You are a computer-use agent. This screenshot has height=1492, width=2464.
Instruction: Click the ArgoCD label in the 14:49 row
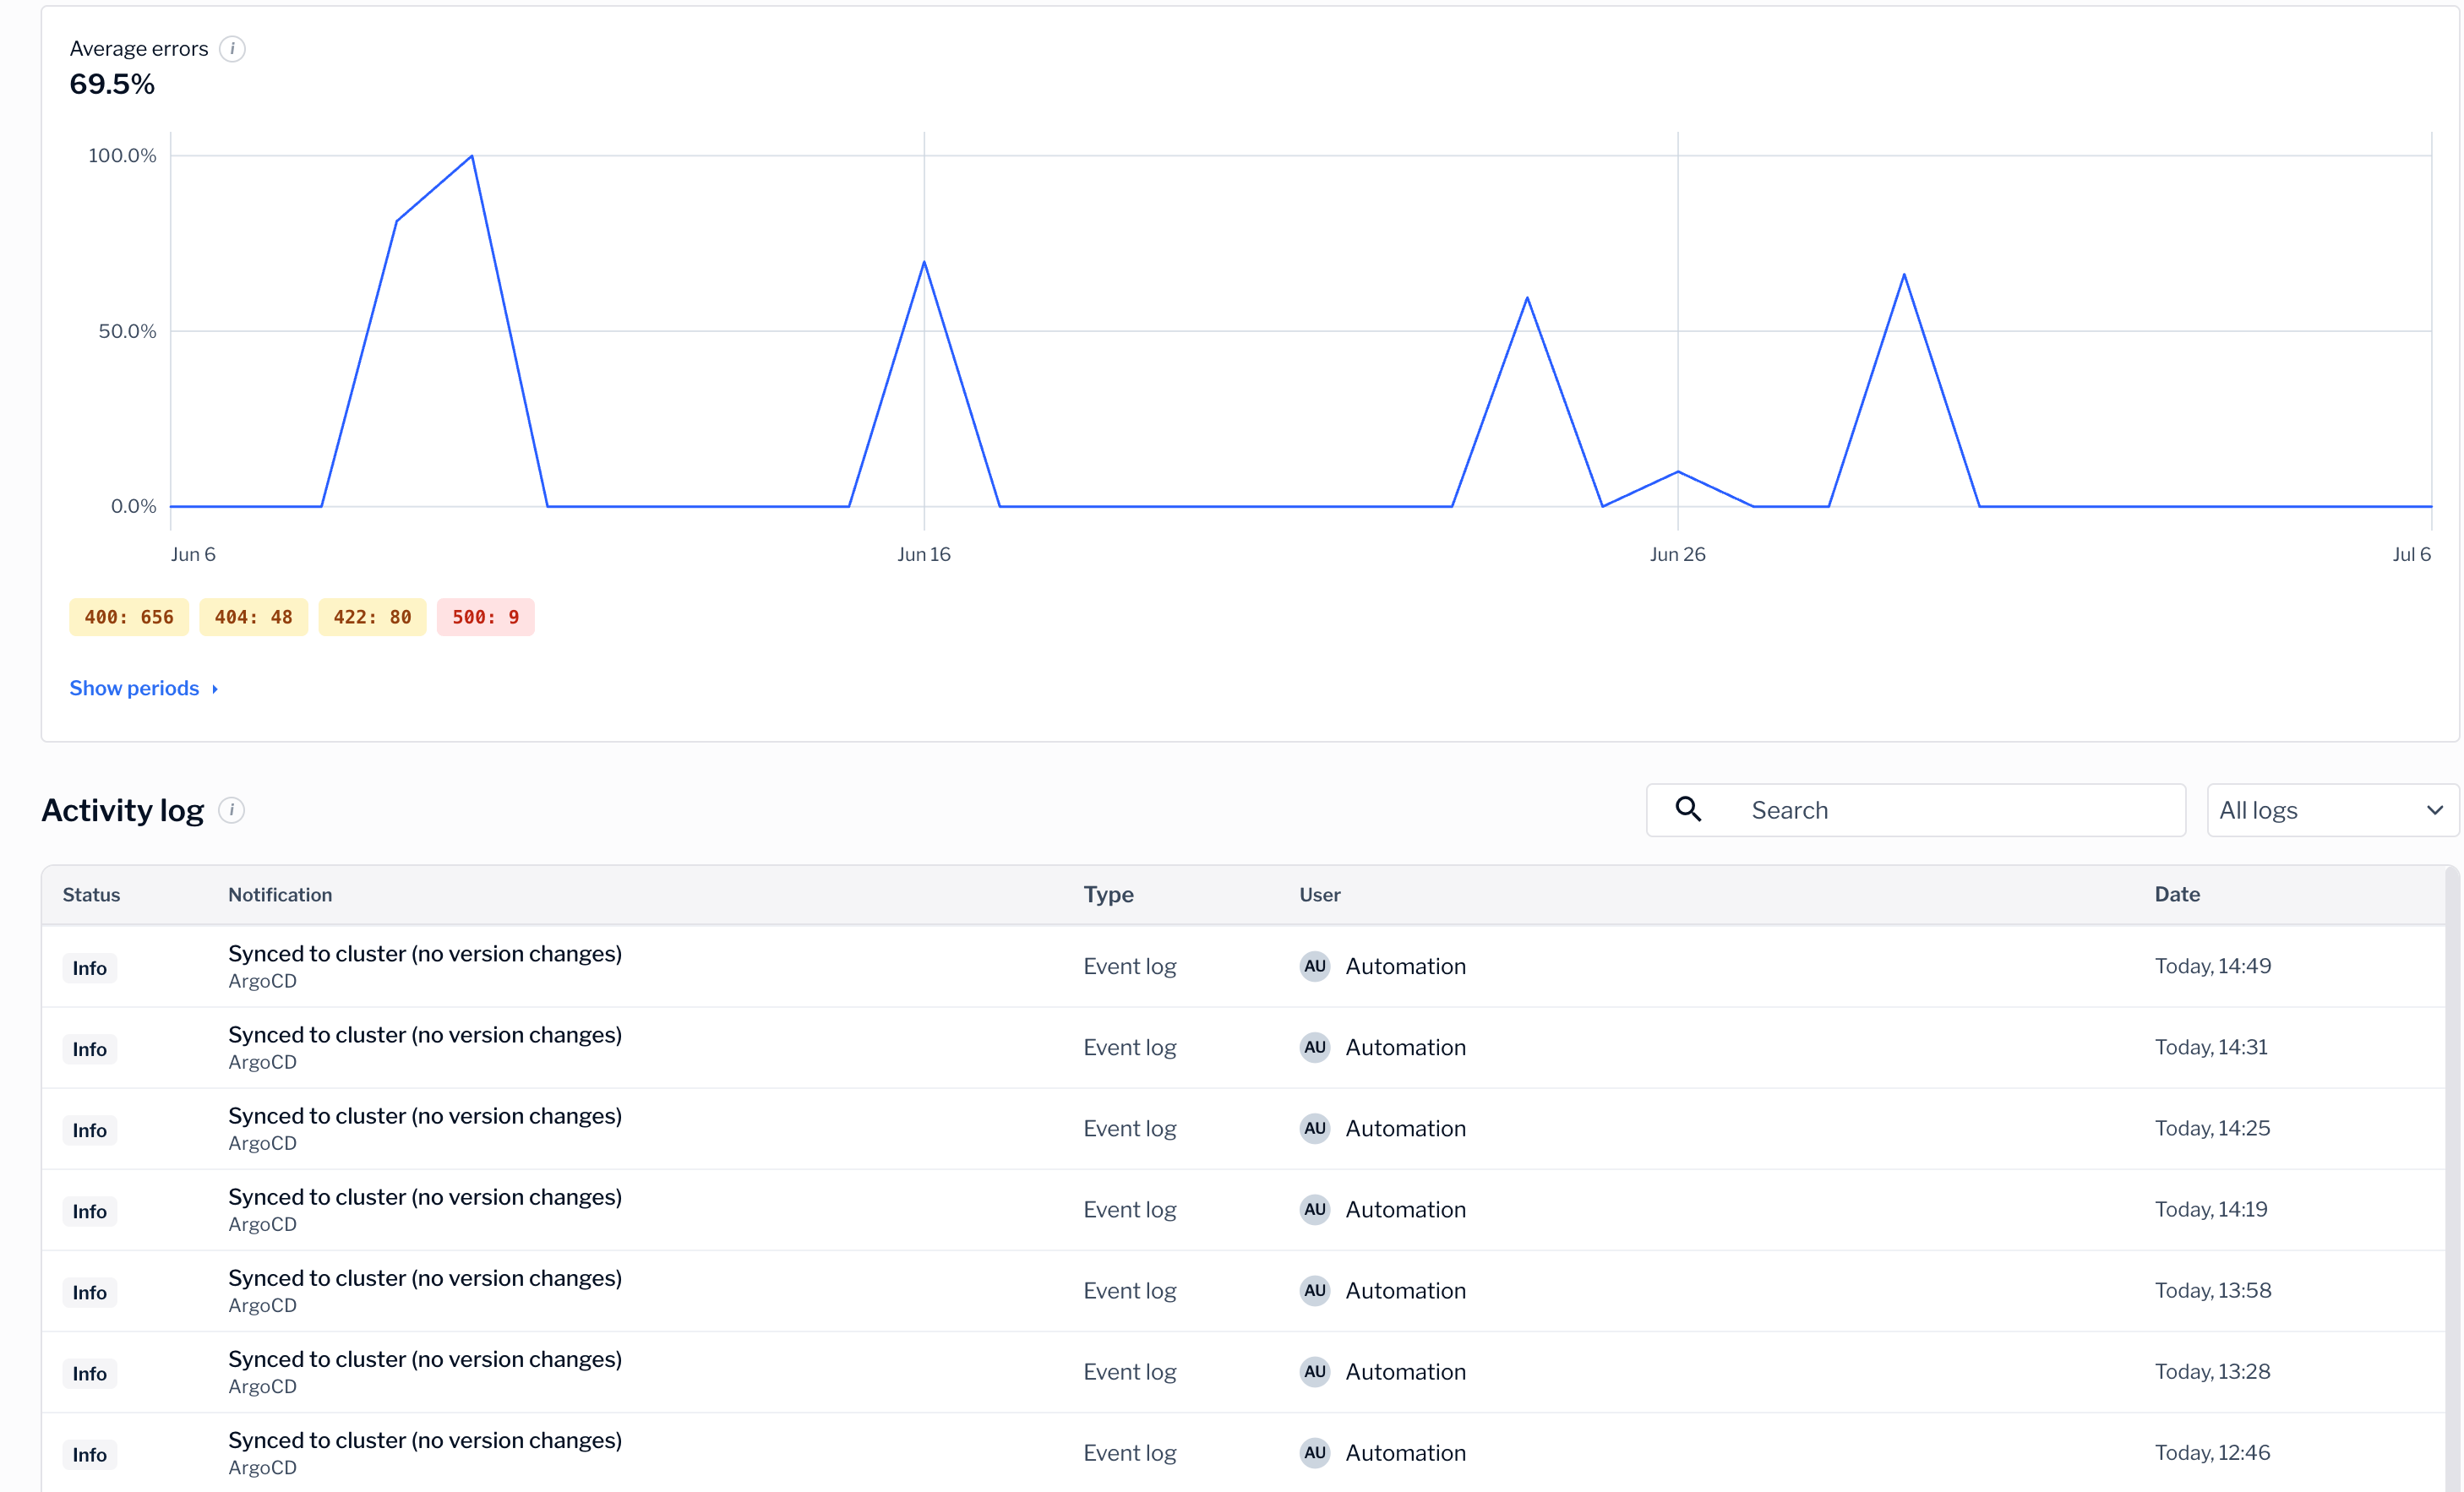pyautogui.click(x=262, y=981)
